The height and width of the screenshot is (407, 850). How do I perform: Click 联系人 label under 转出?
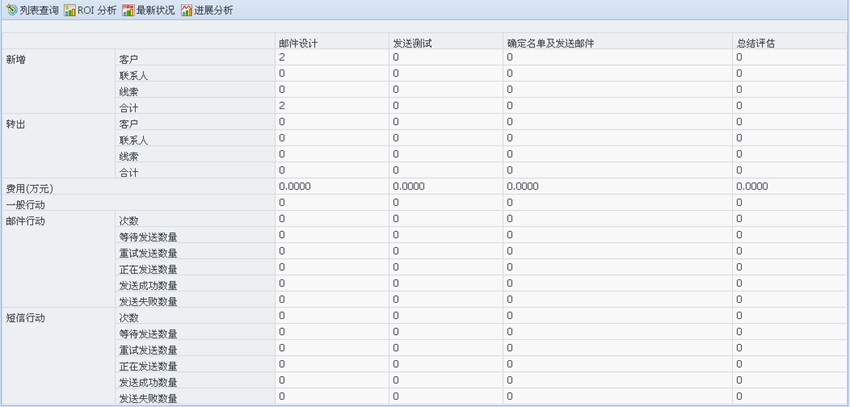pos(134,140)
